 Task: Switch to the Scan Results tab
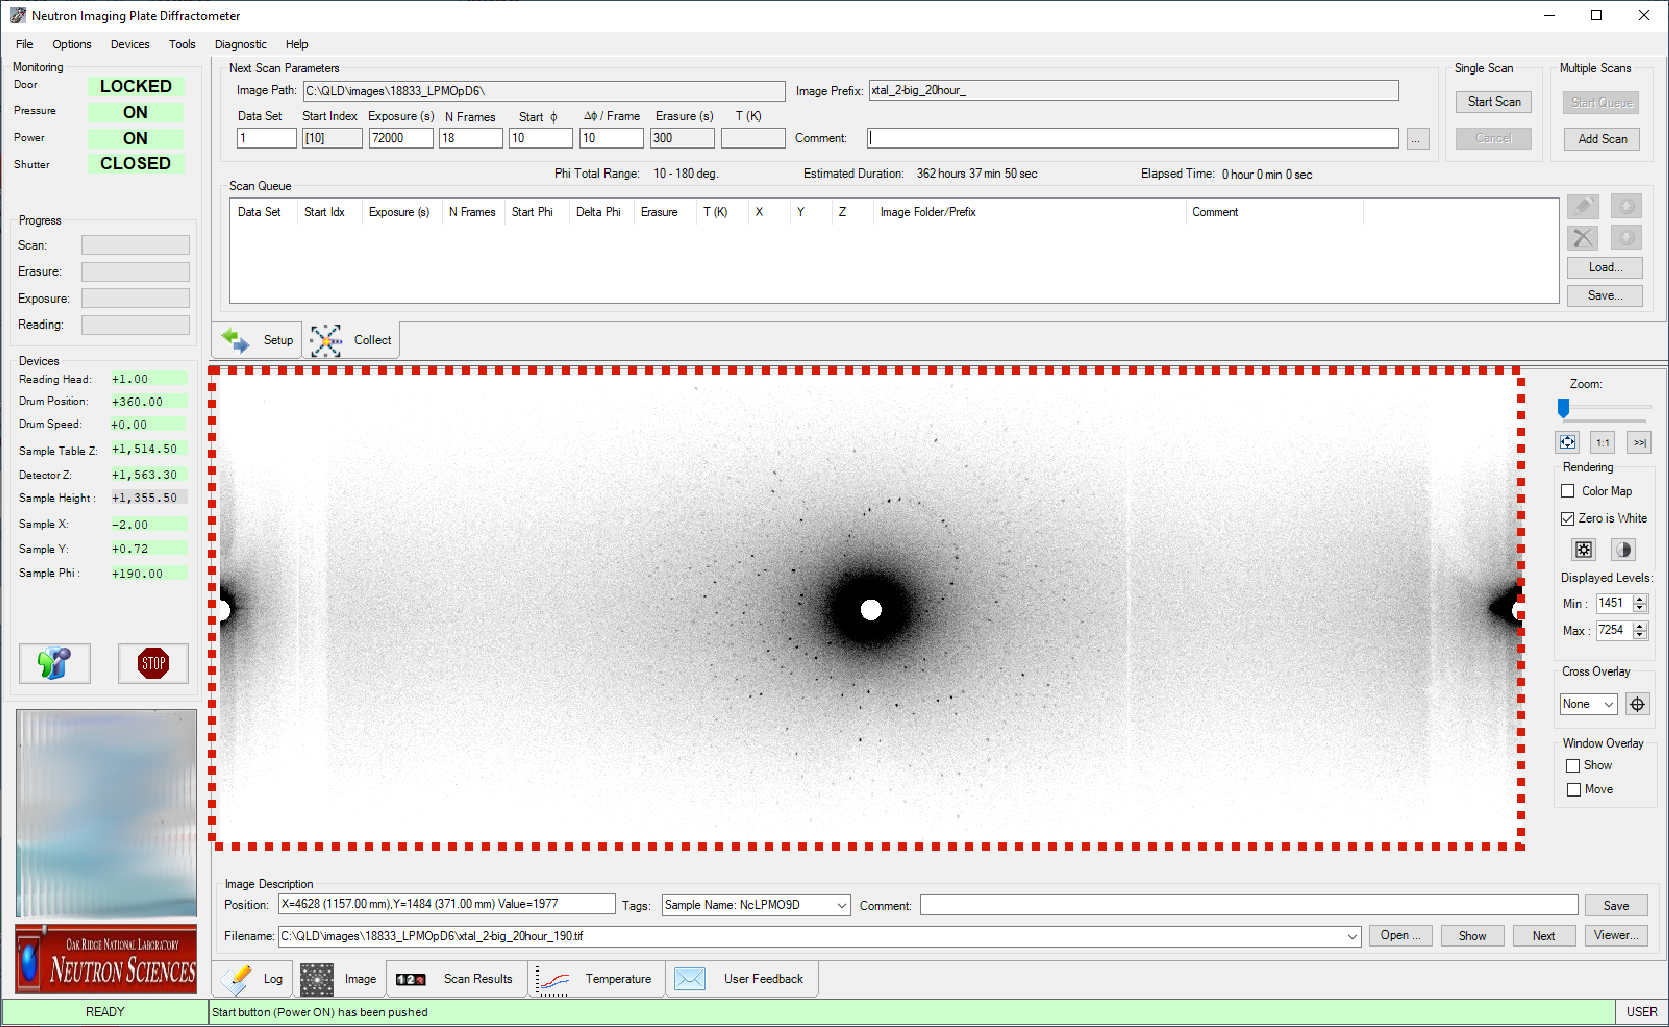point(477,979)
